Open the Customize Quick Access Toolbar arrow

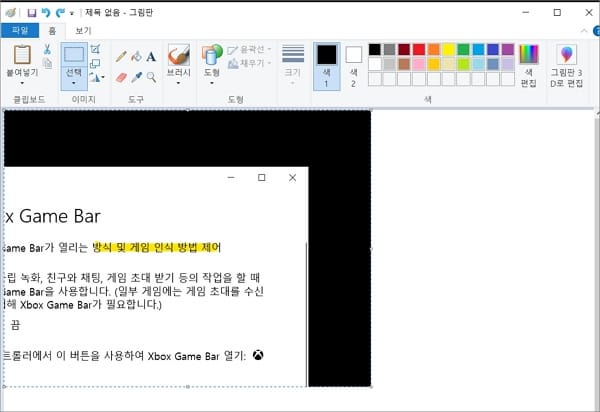(x=72, y=13)
